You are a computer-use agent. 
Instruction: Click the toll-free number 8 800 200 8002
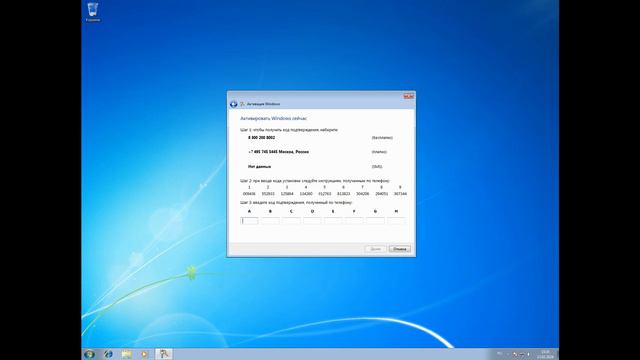tap(261, 138)
